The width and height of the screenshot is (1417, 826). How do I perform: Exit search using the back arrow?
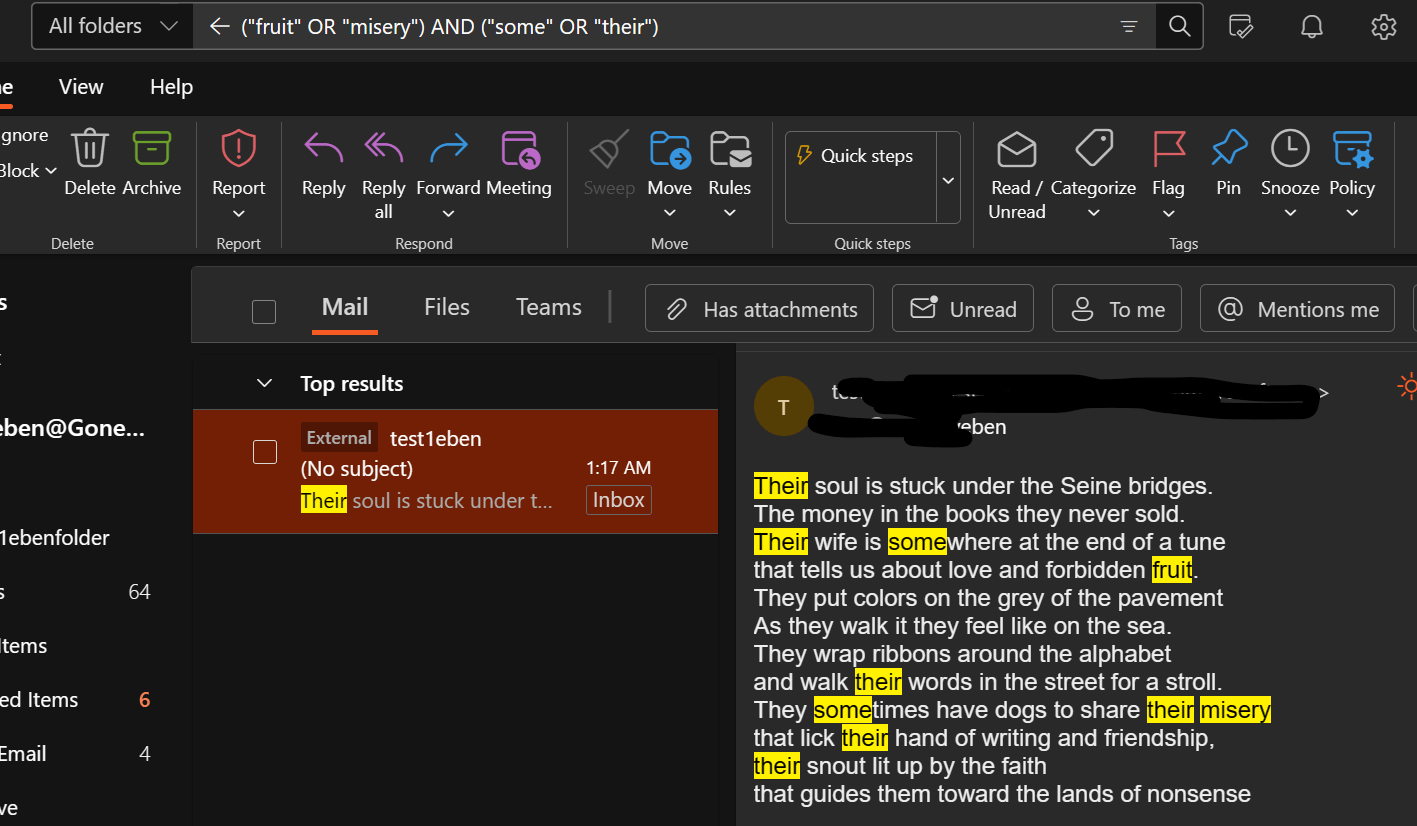(220, 26)
